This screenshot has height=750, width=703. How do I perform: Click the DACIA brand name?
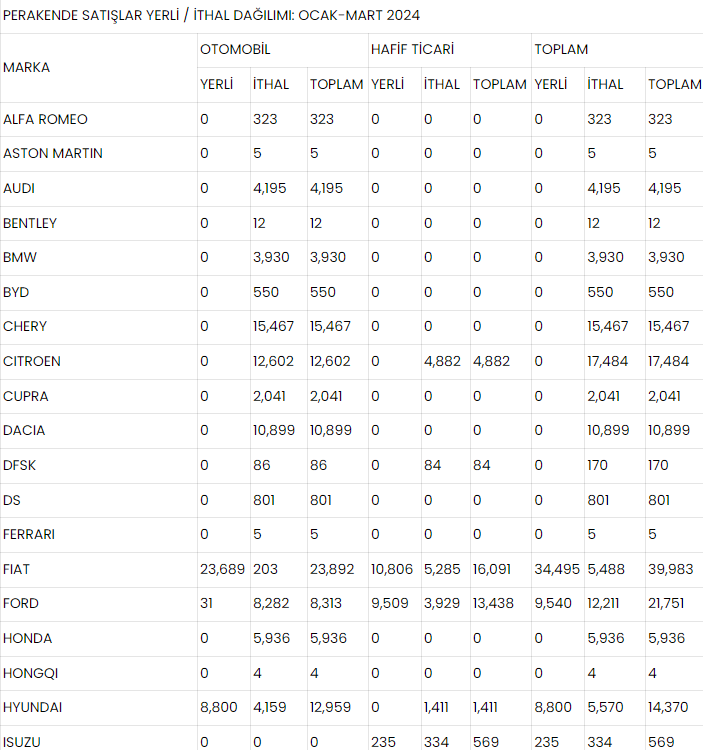[24, 430]
